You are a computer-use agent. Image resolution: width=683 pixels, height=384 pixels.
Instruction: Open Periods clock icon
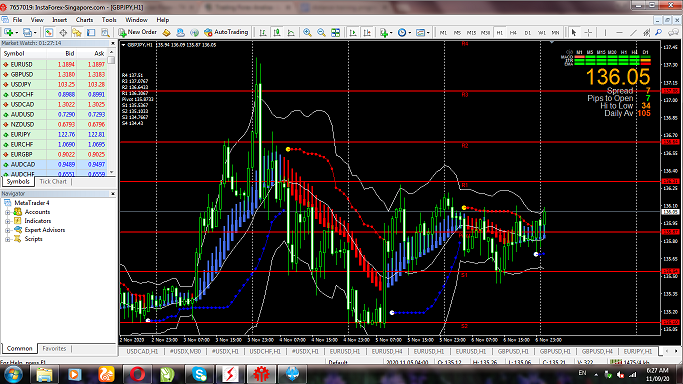click(402, 32)
